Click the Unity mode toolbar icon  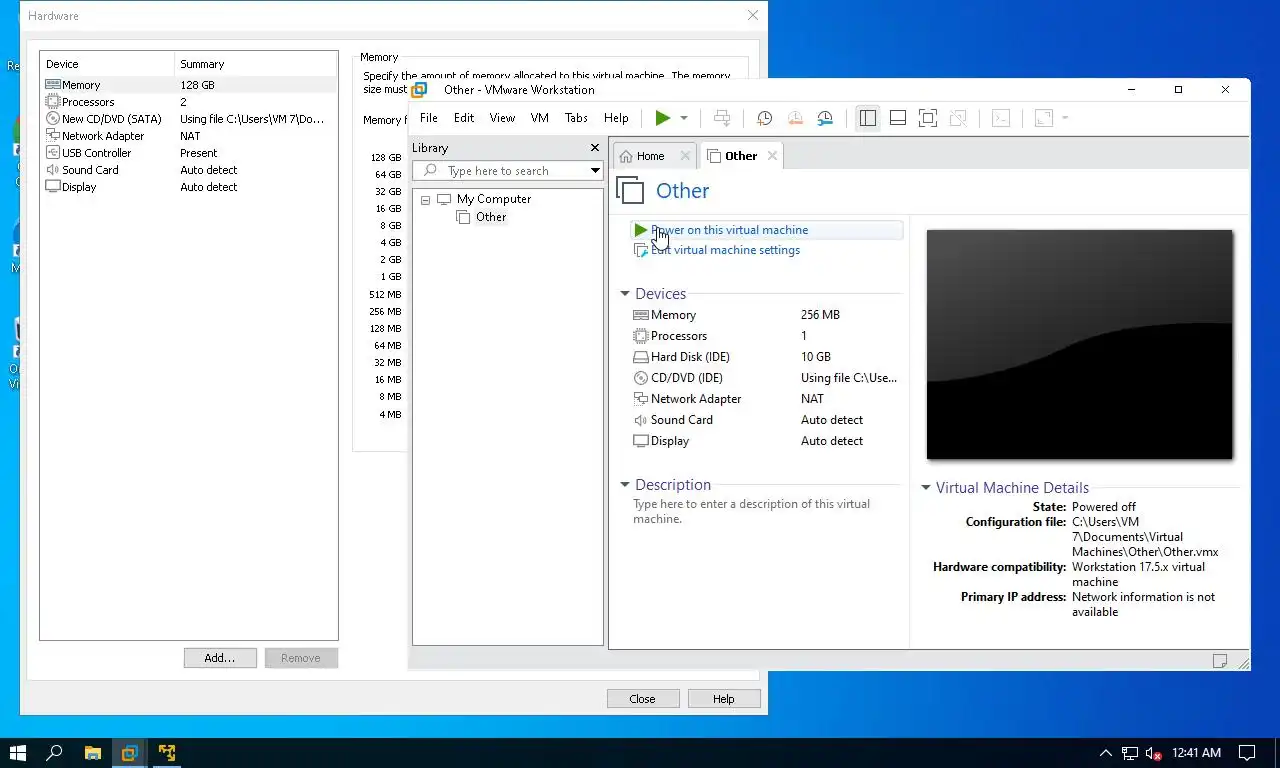(958, 118)
